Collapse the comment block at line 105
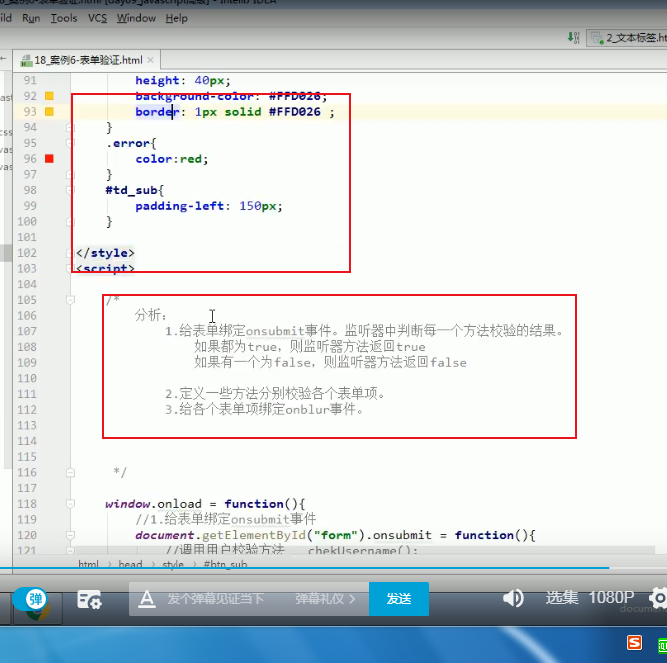The image size is (667, 663). point(71,300)
